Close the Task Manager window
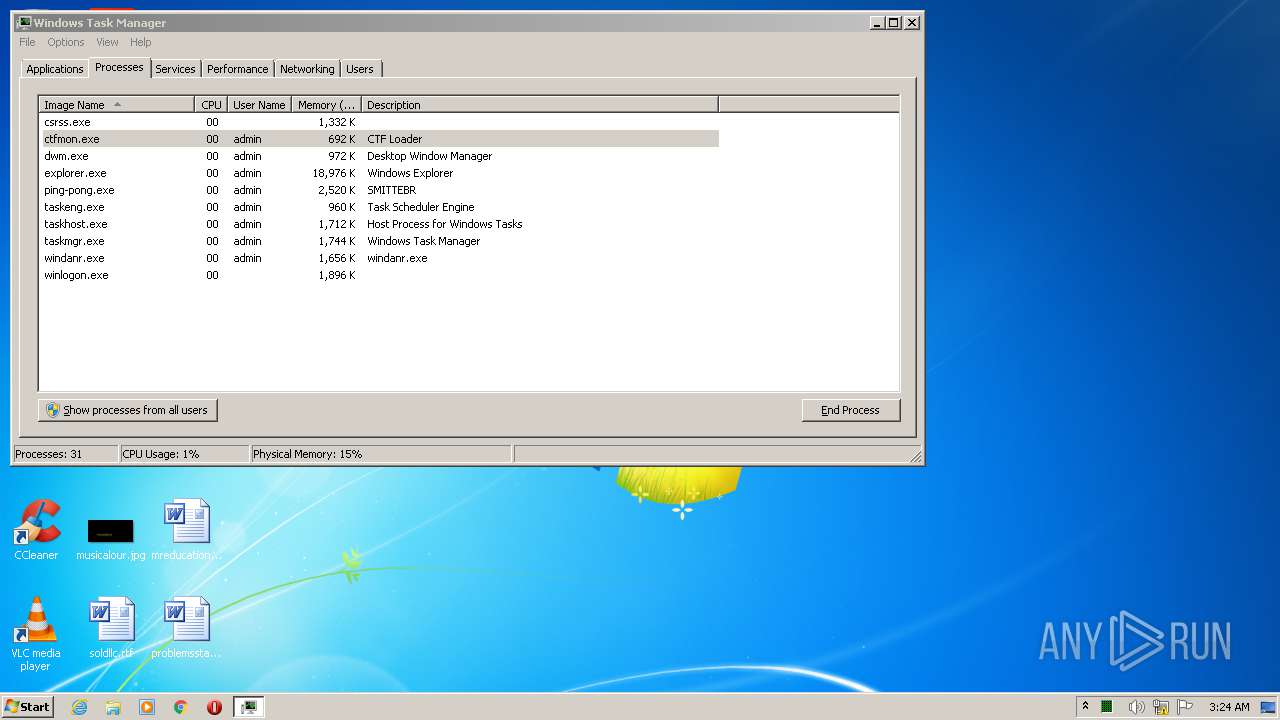The height and width of the screenshot is (720, 1280). tap(912, 22)
